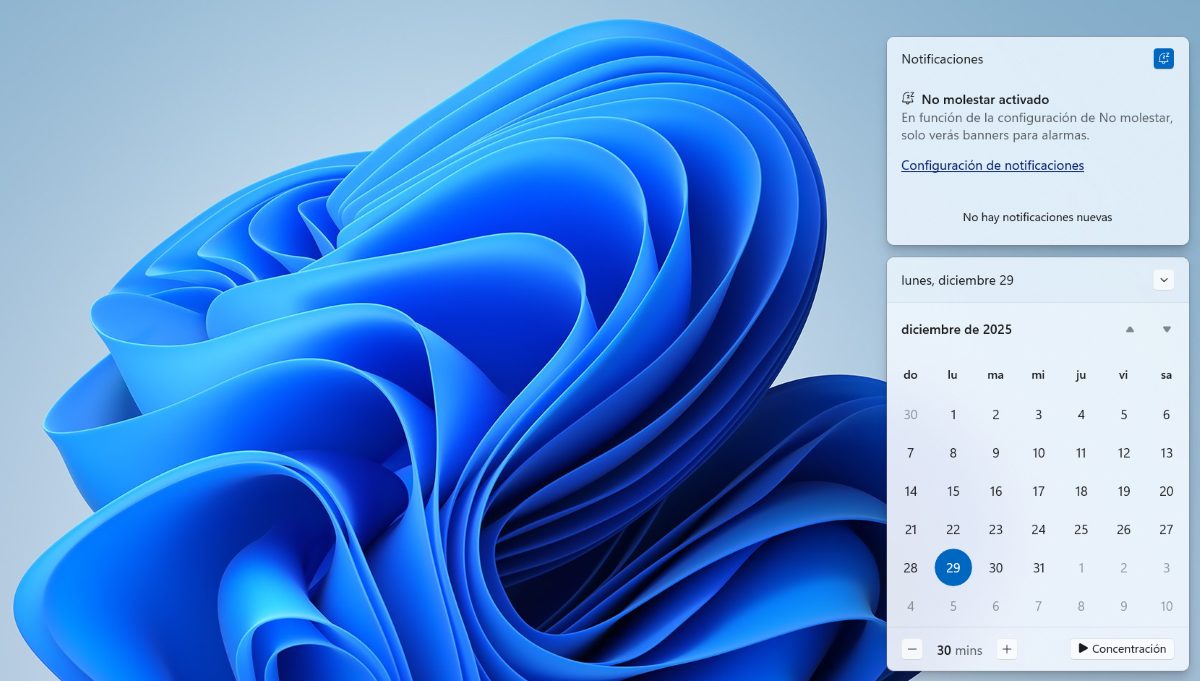Select December 21 in the calendar
Screen dimensions: 1200x681
[911, 530]
